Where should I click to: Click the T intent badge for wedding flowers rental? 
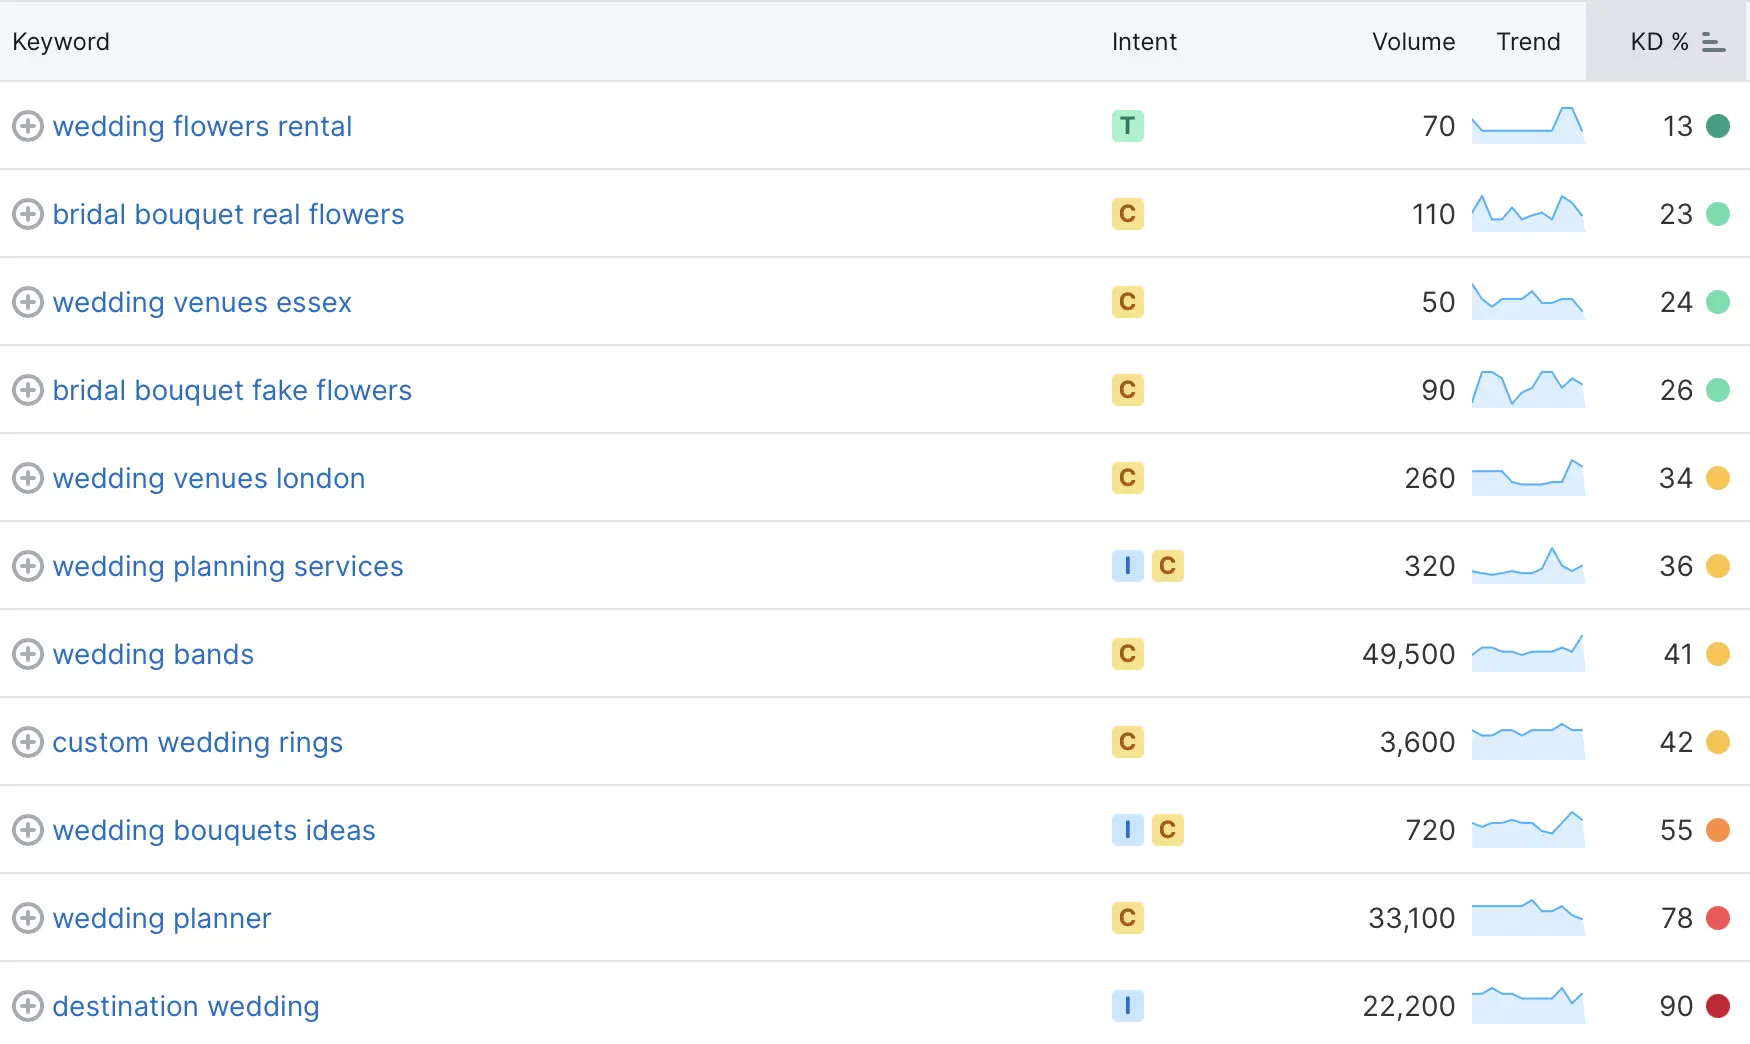1128,126
